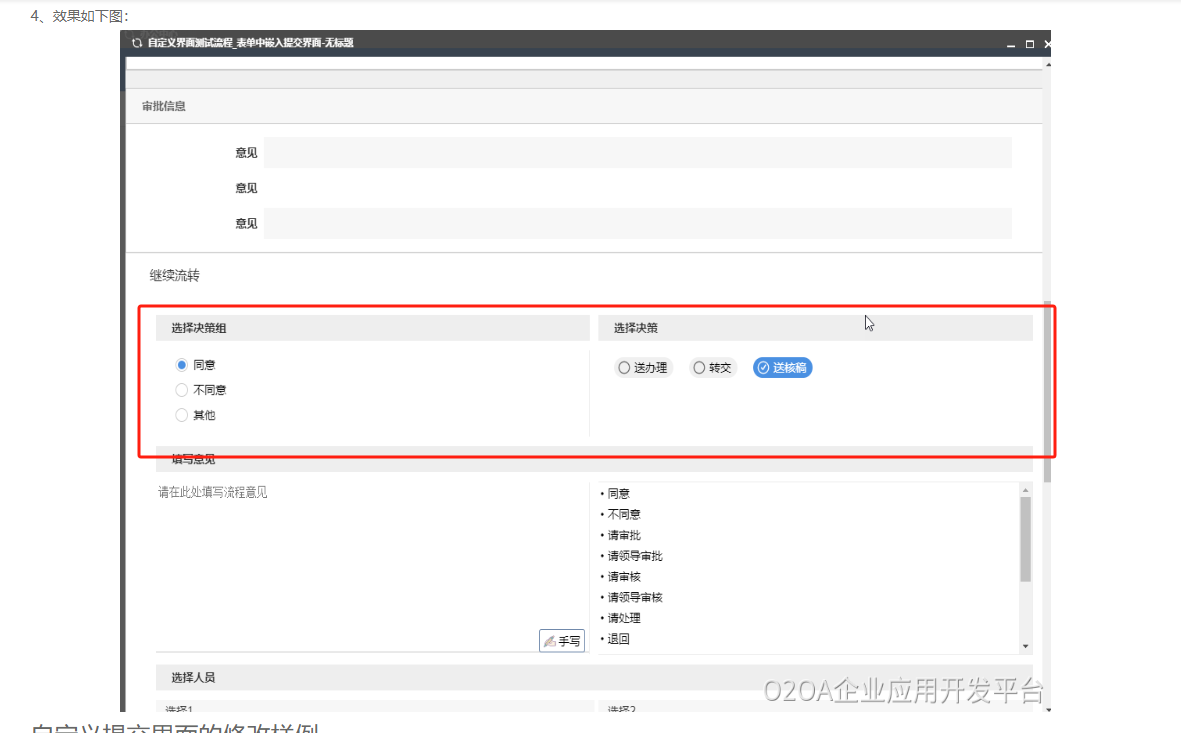Click the refresh icon in window title bar
Image resolution: width=1181 pixels, height=733 pixels.
pos(136,43)
